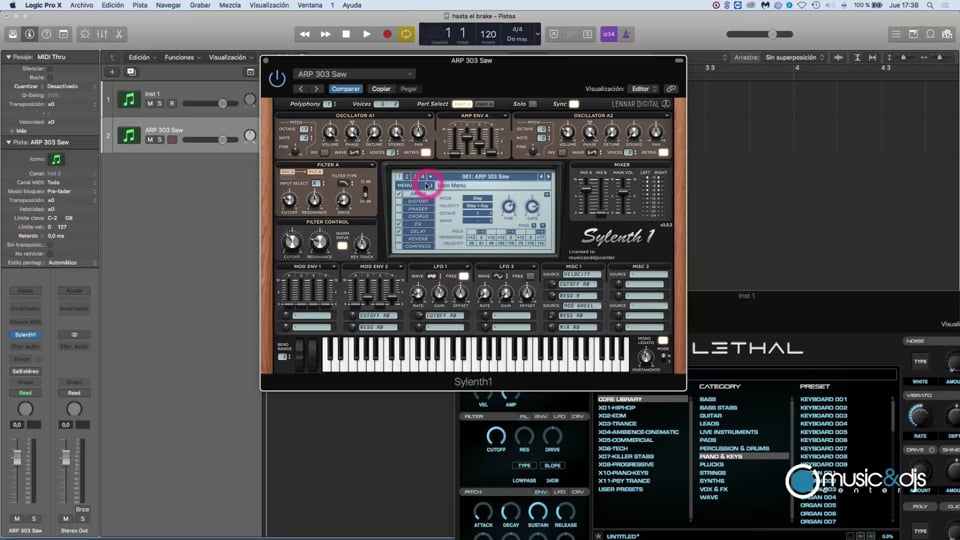The width and height of the screenshot is (960, 540).
Task: Adjust the Inst 1 track volume slider
Action: click(211, 103)
